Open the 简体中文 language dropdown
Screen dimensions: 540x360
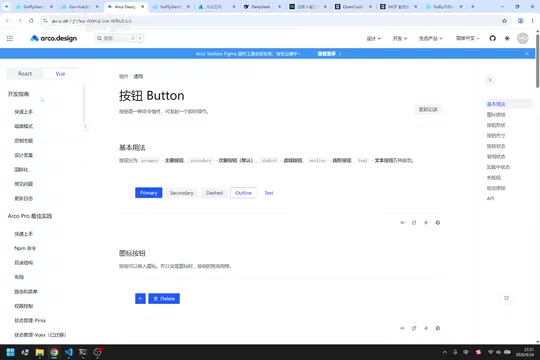point(467,38)
